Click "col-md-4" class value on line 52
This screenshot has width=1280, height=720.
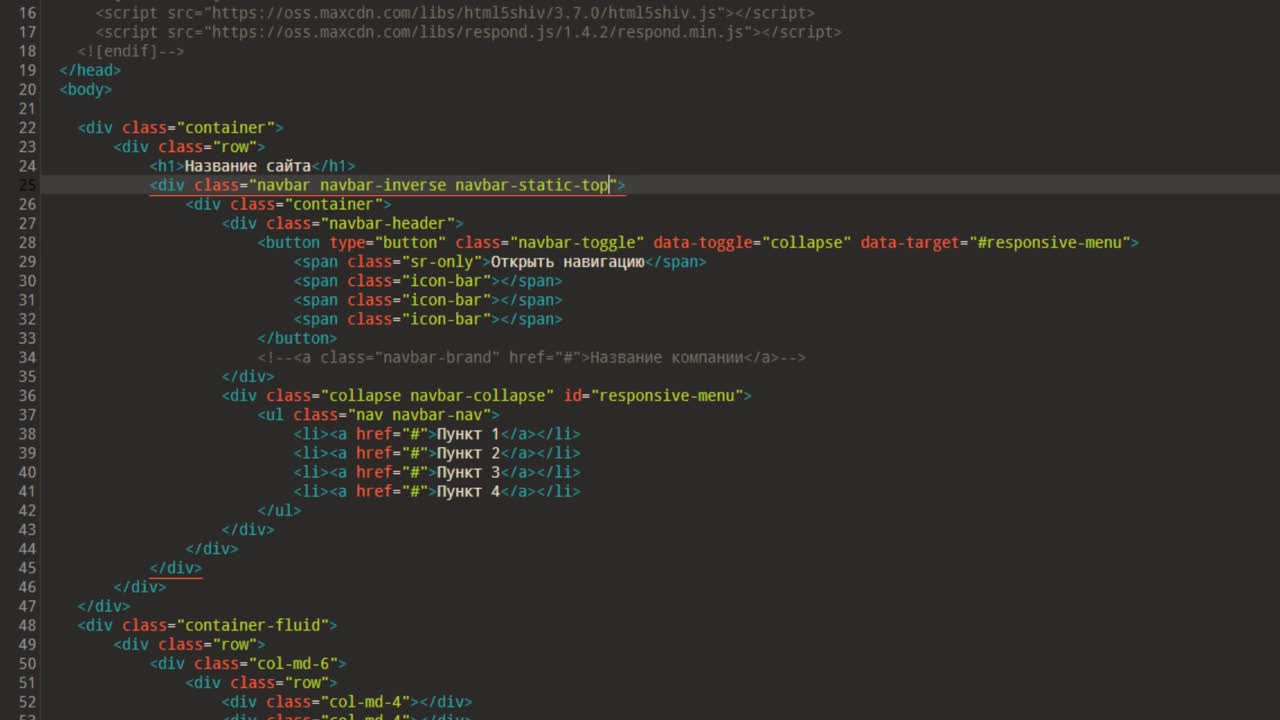(x=365, y=702)
